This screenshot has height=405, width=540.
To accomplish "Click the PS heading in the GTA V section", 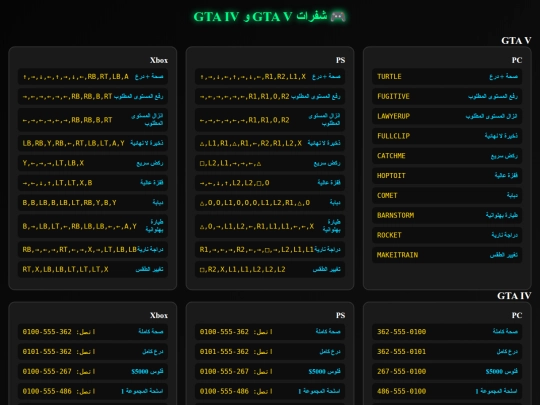I will tap(341, 60).
